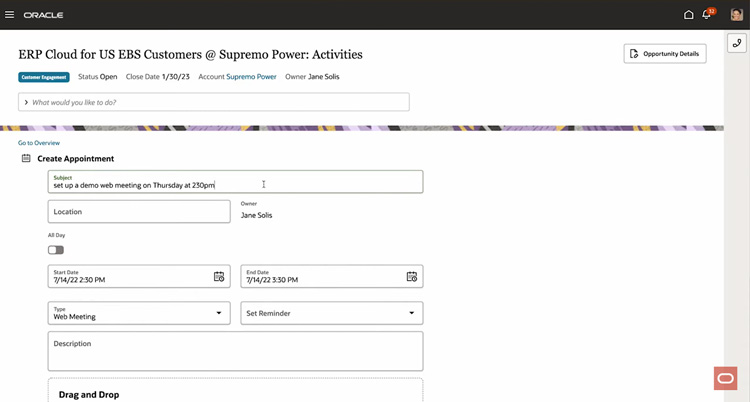Open the Start Date calendar picker
This screenshot has height=402, width=750.
click(218, 277)
